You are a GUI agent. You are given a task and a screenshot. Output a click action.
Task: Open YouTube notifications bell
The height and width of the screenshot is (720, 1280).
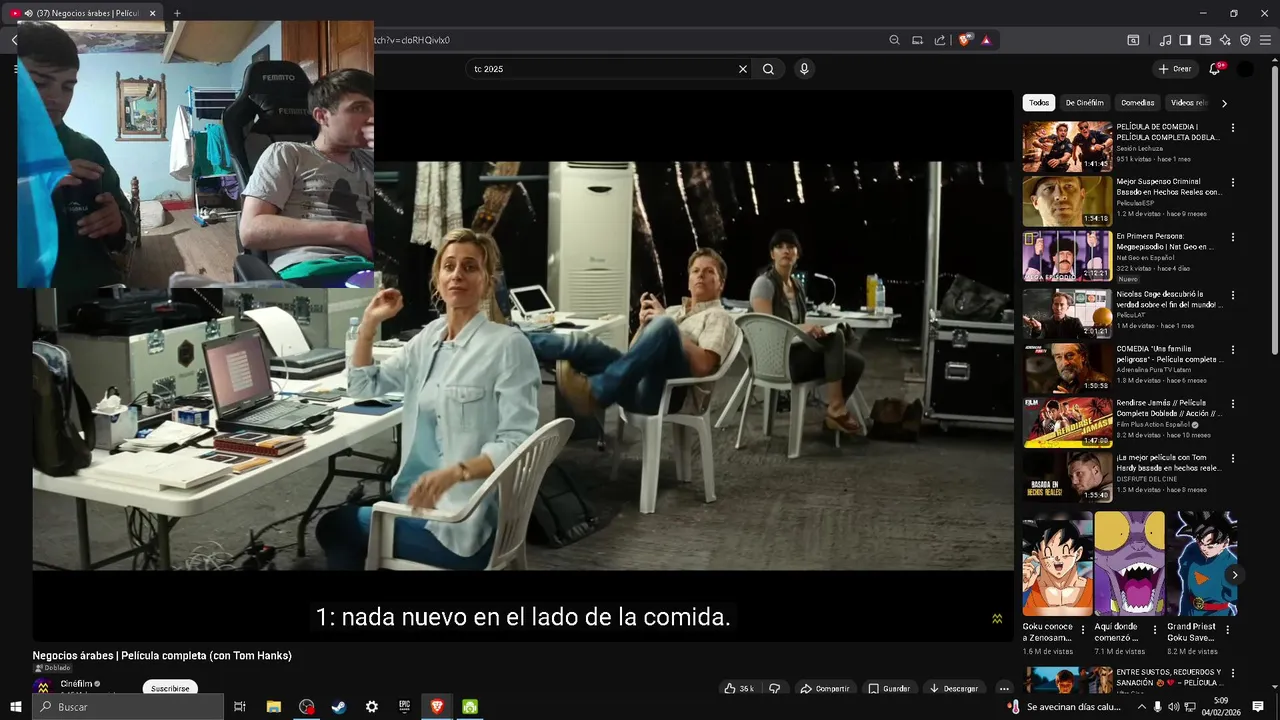tap(1215, 69)
